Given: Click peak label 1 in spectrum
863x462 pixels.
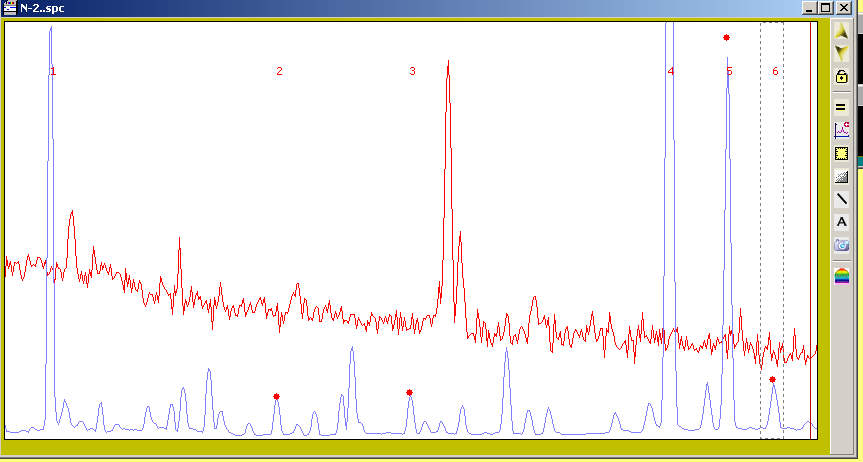Looking at the screenshot, I should (53, 71).
